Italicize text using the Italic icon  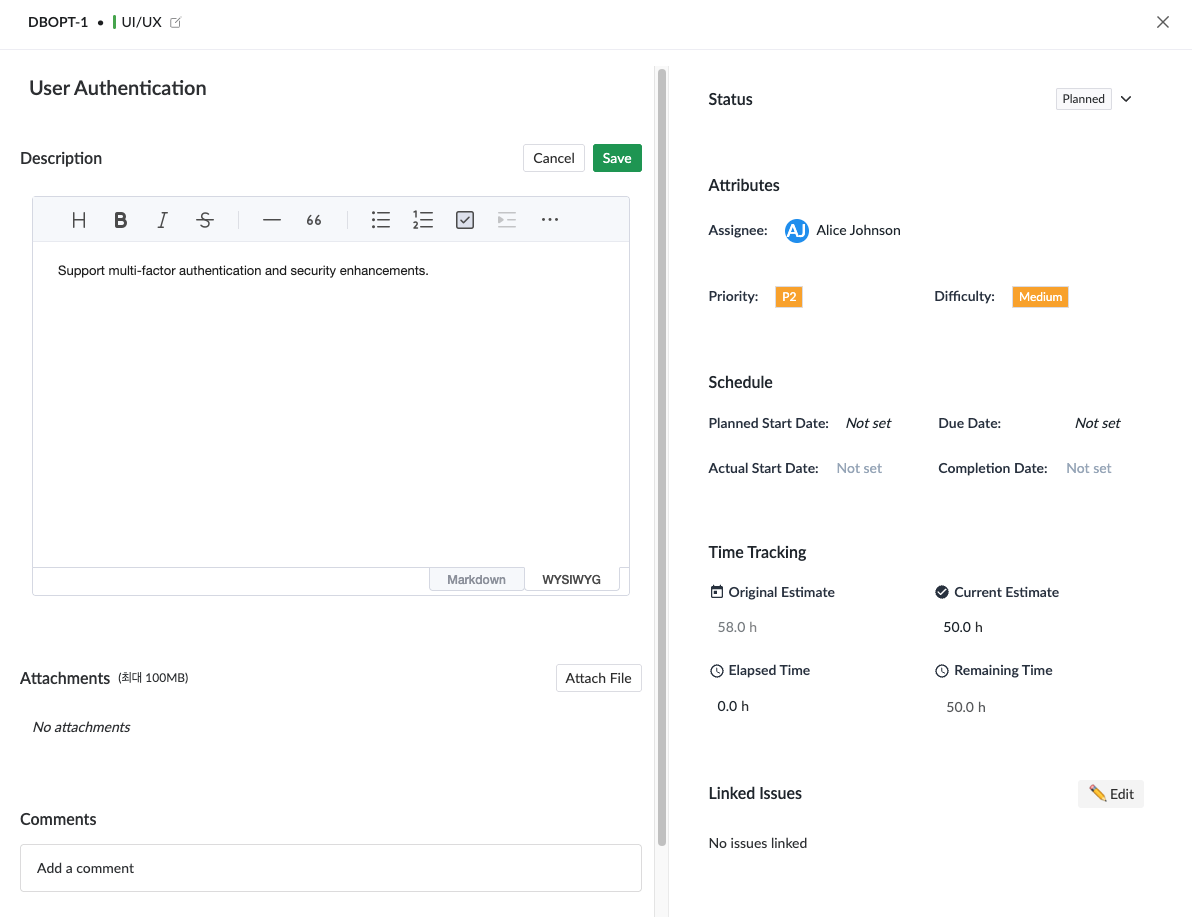162,219
